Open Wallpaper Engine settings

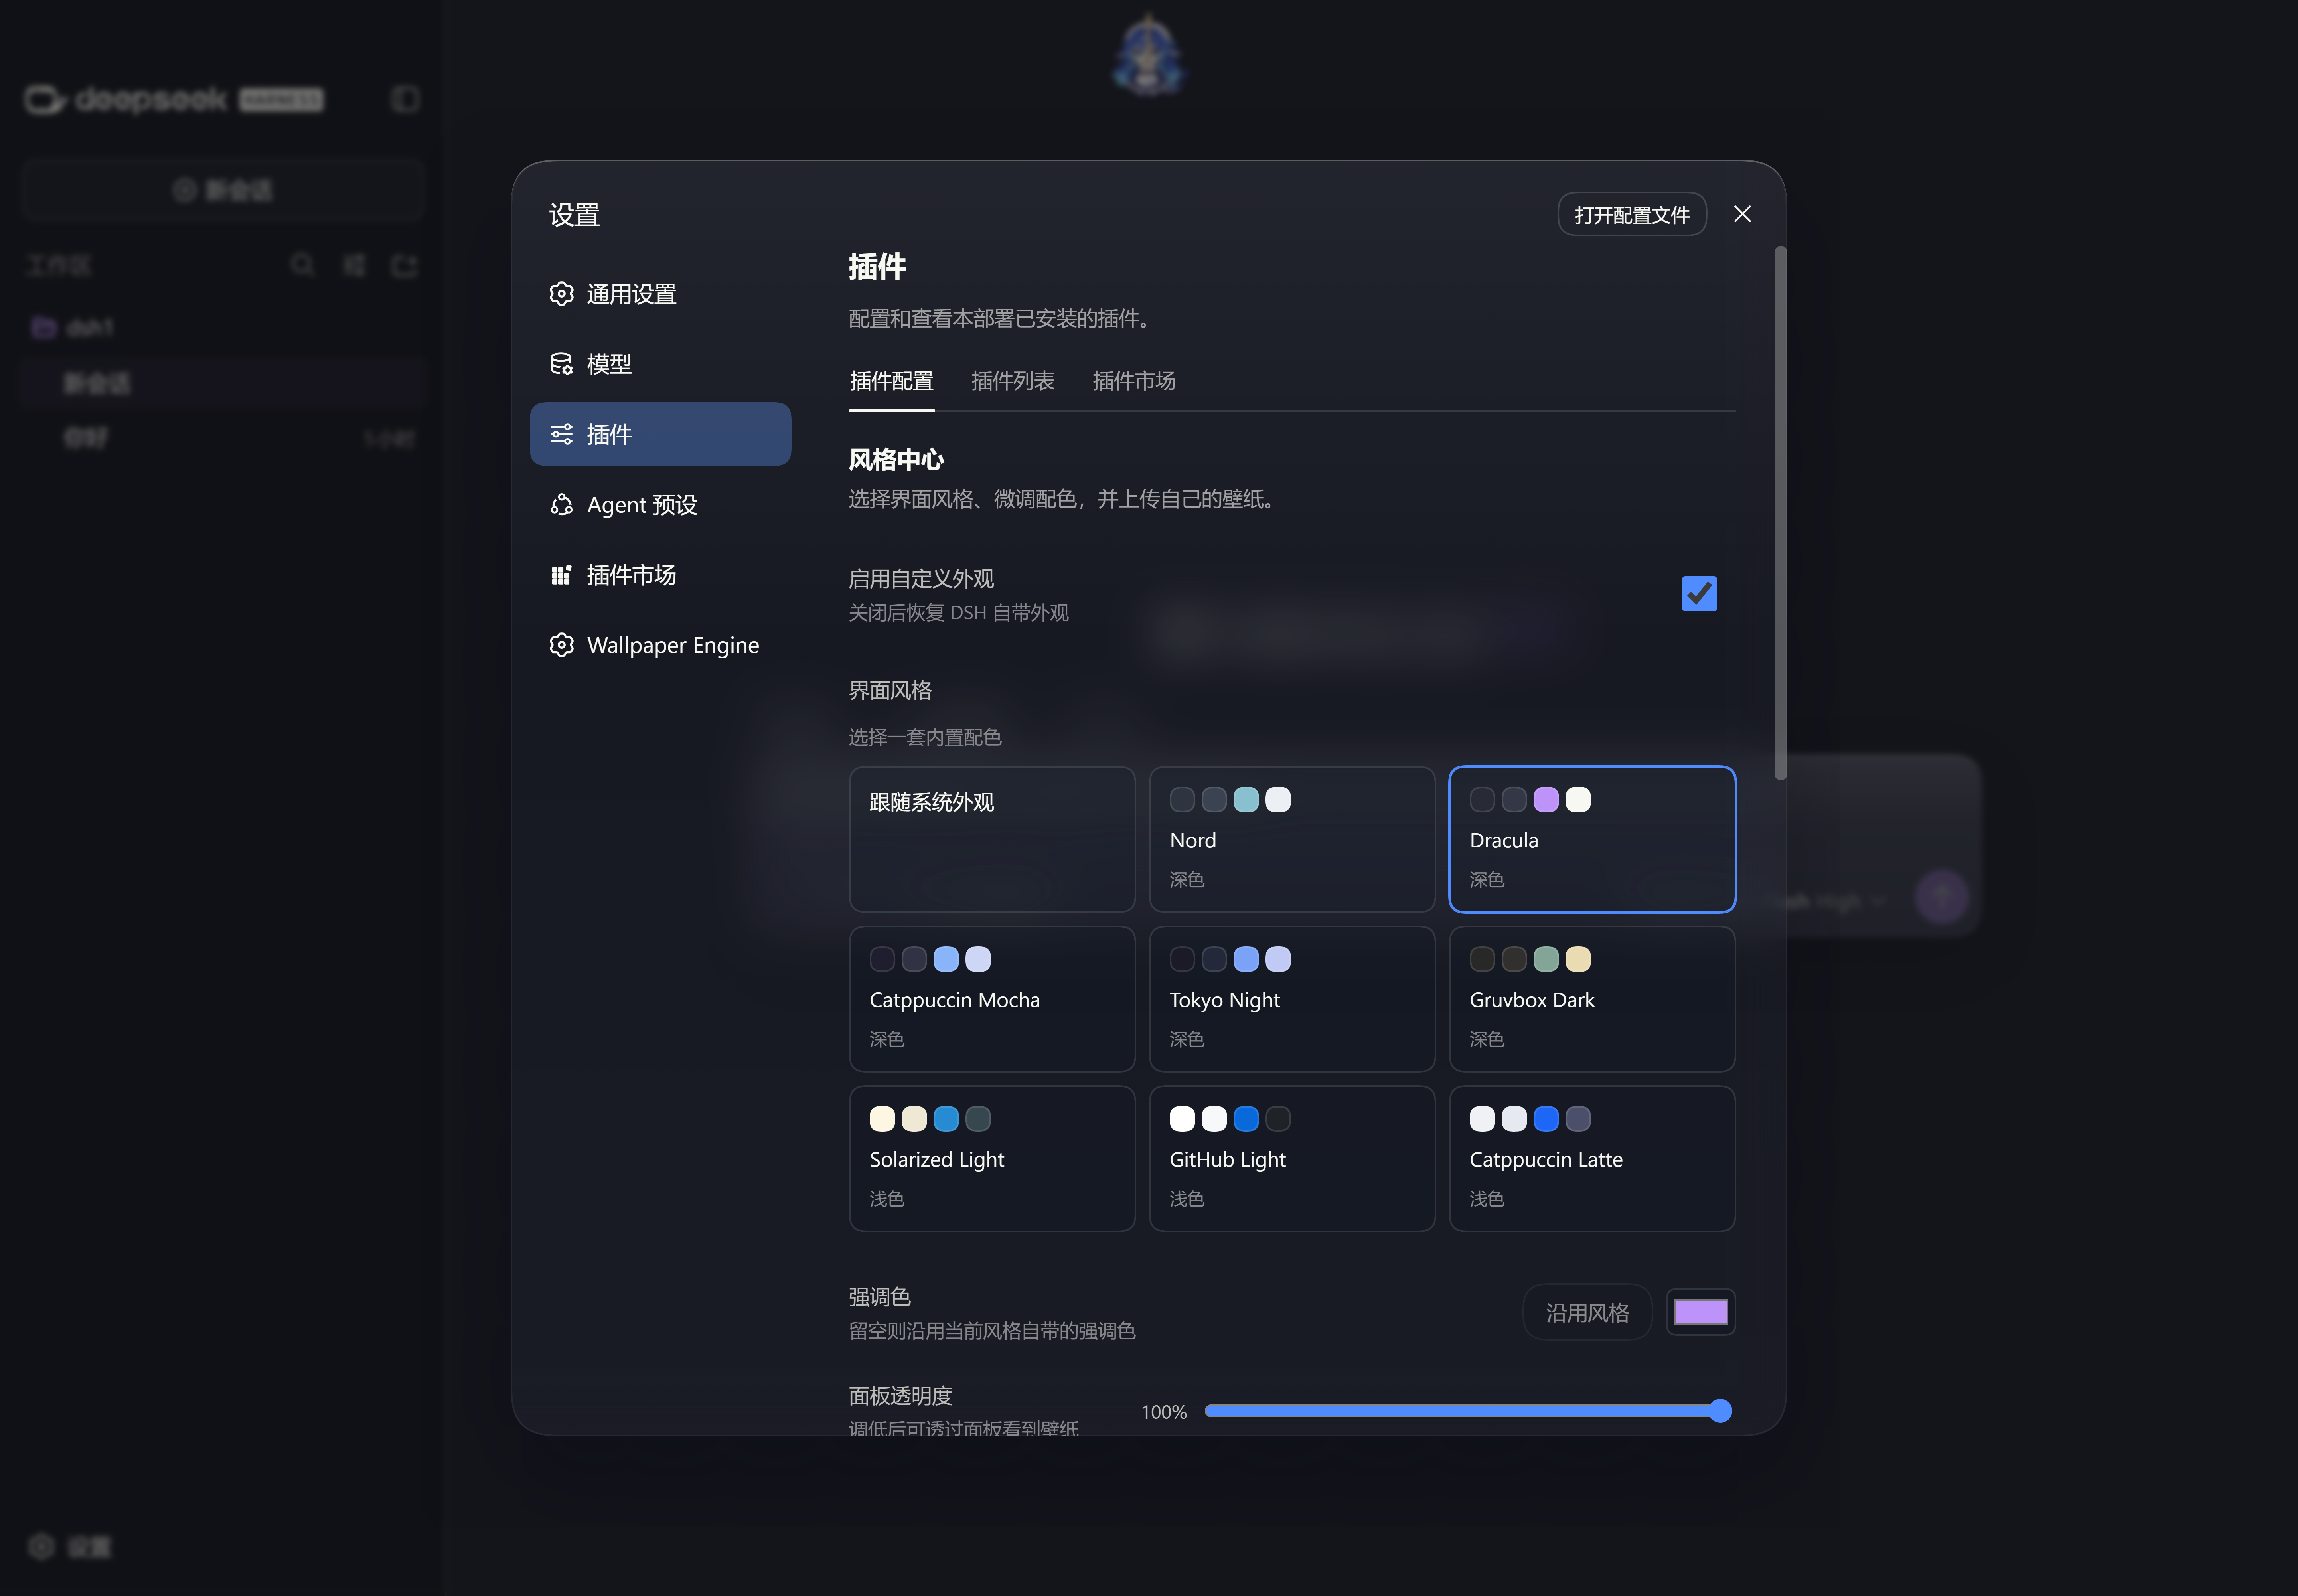click(x=660, y=645)
